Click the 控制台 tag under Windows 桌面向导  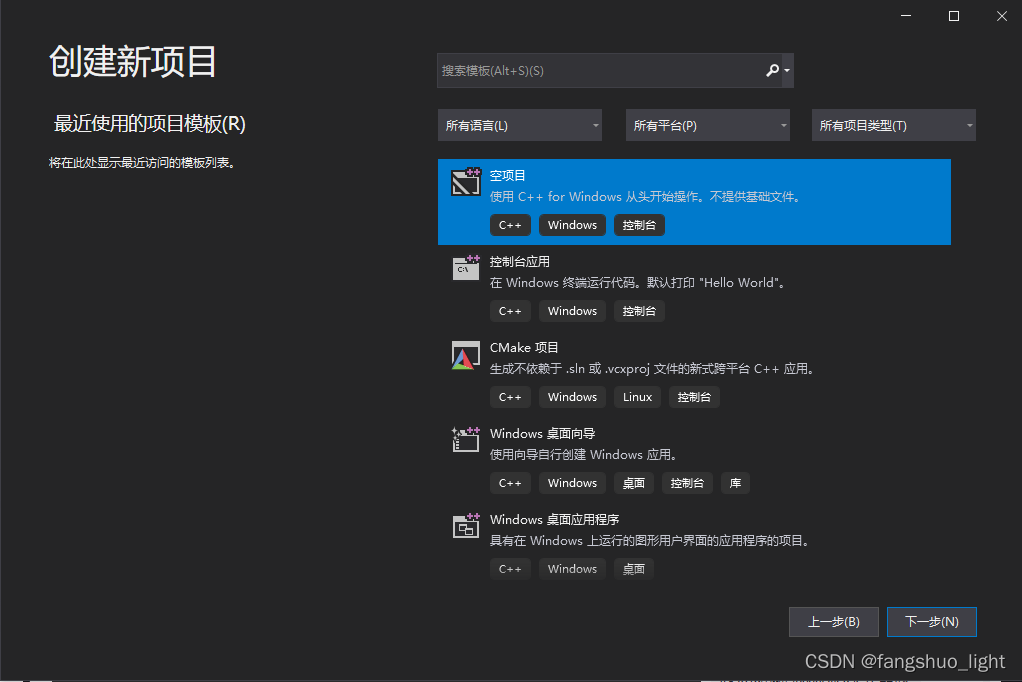[x=687, y=483]
